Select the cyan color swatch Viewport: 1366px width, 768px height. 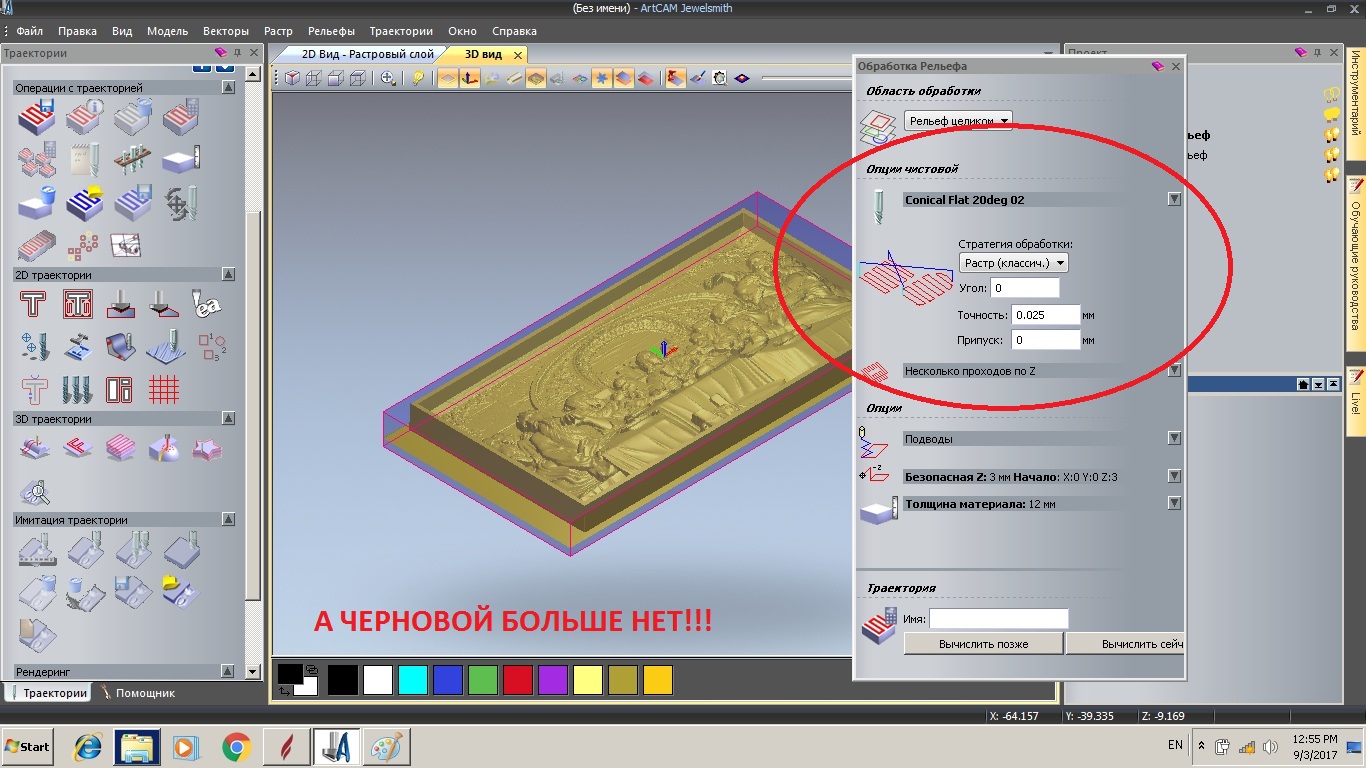coord(413,680)
